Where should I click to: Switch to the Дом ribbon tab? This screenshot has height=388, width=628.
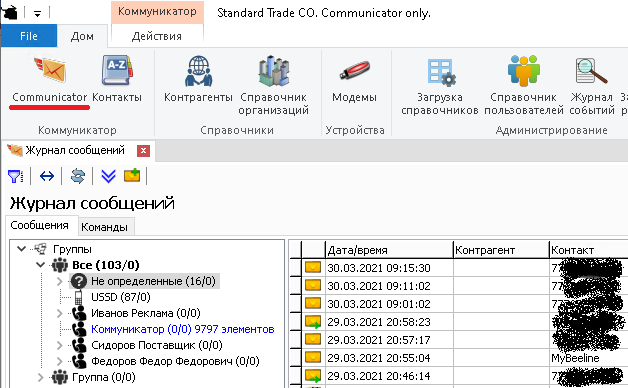pyautogui.click(x=82, y=36)
